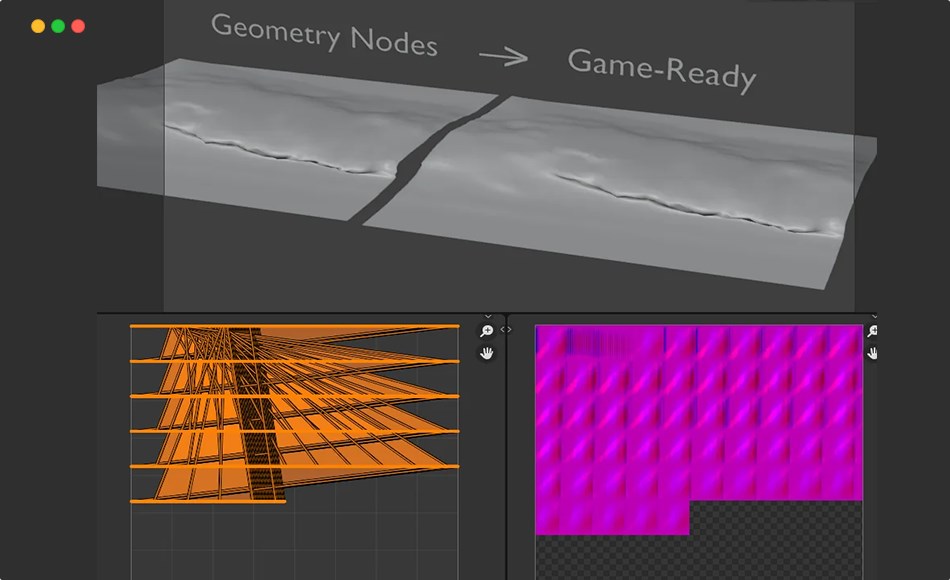
Task: Choose the hand tool in the texture preview panel
Action: pos(872,352)
